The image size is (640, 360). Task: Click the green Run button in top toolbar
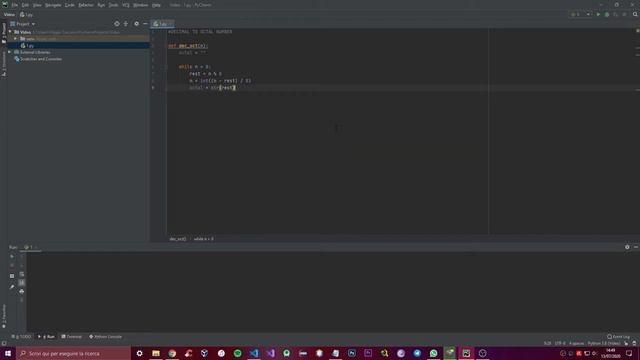598,14
